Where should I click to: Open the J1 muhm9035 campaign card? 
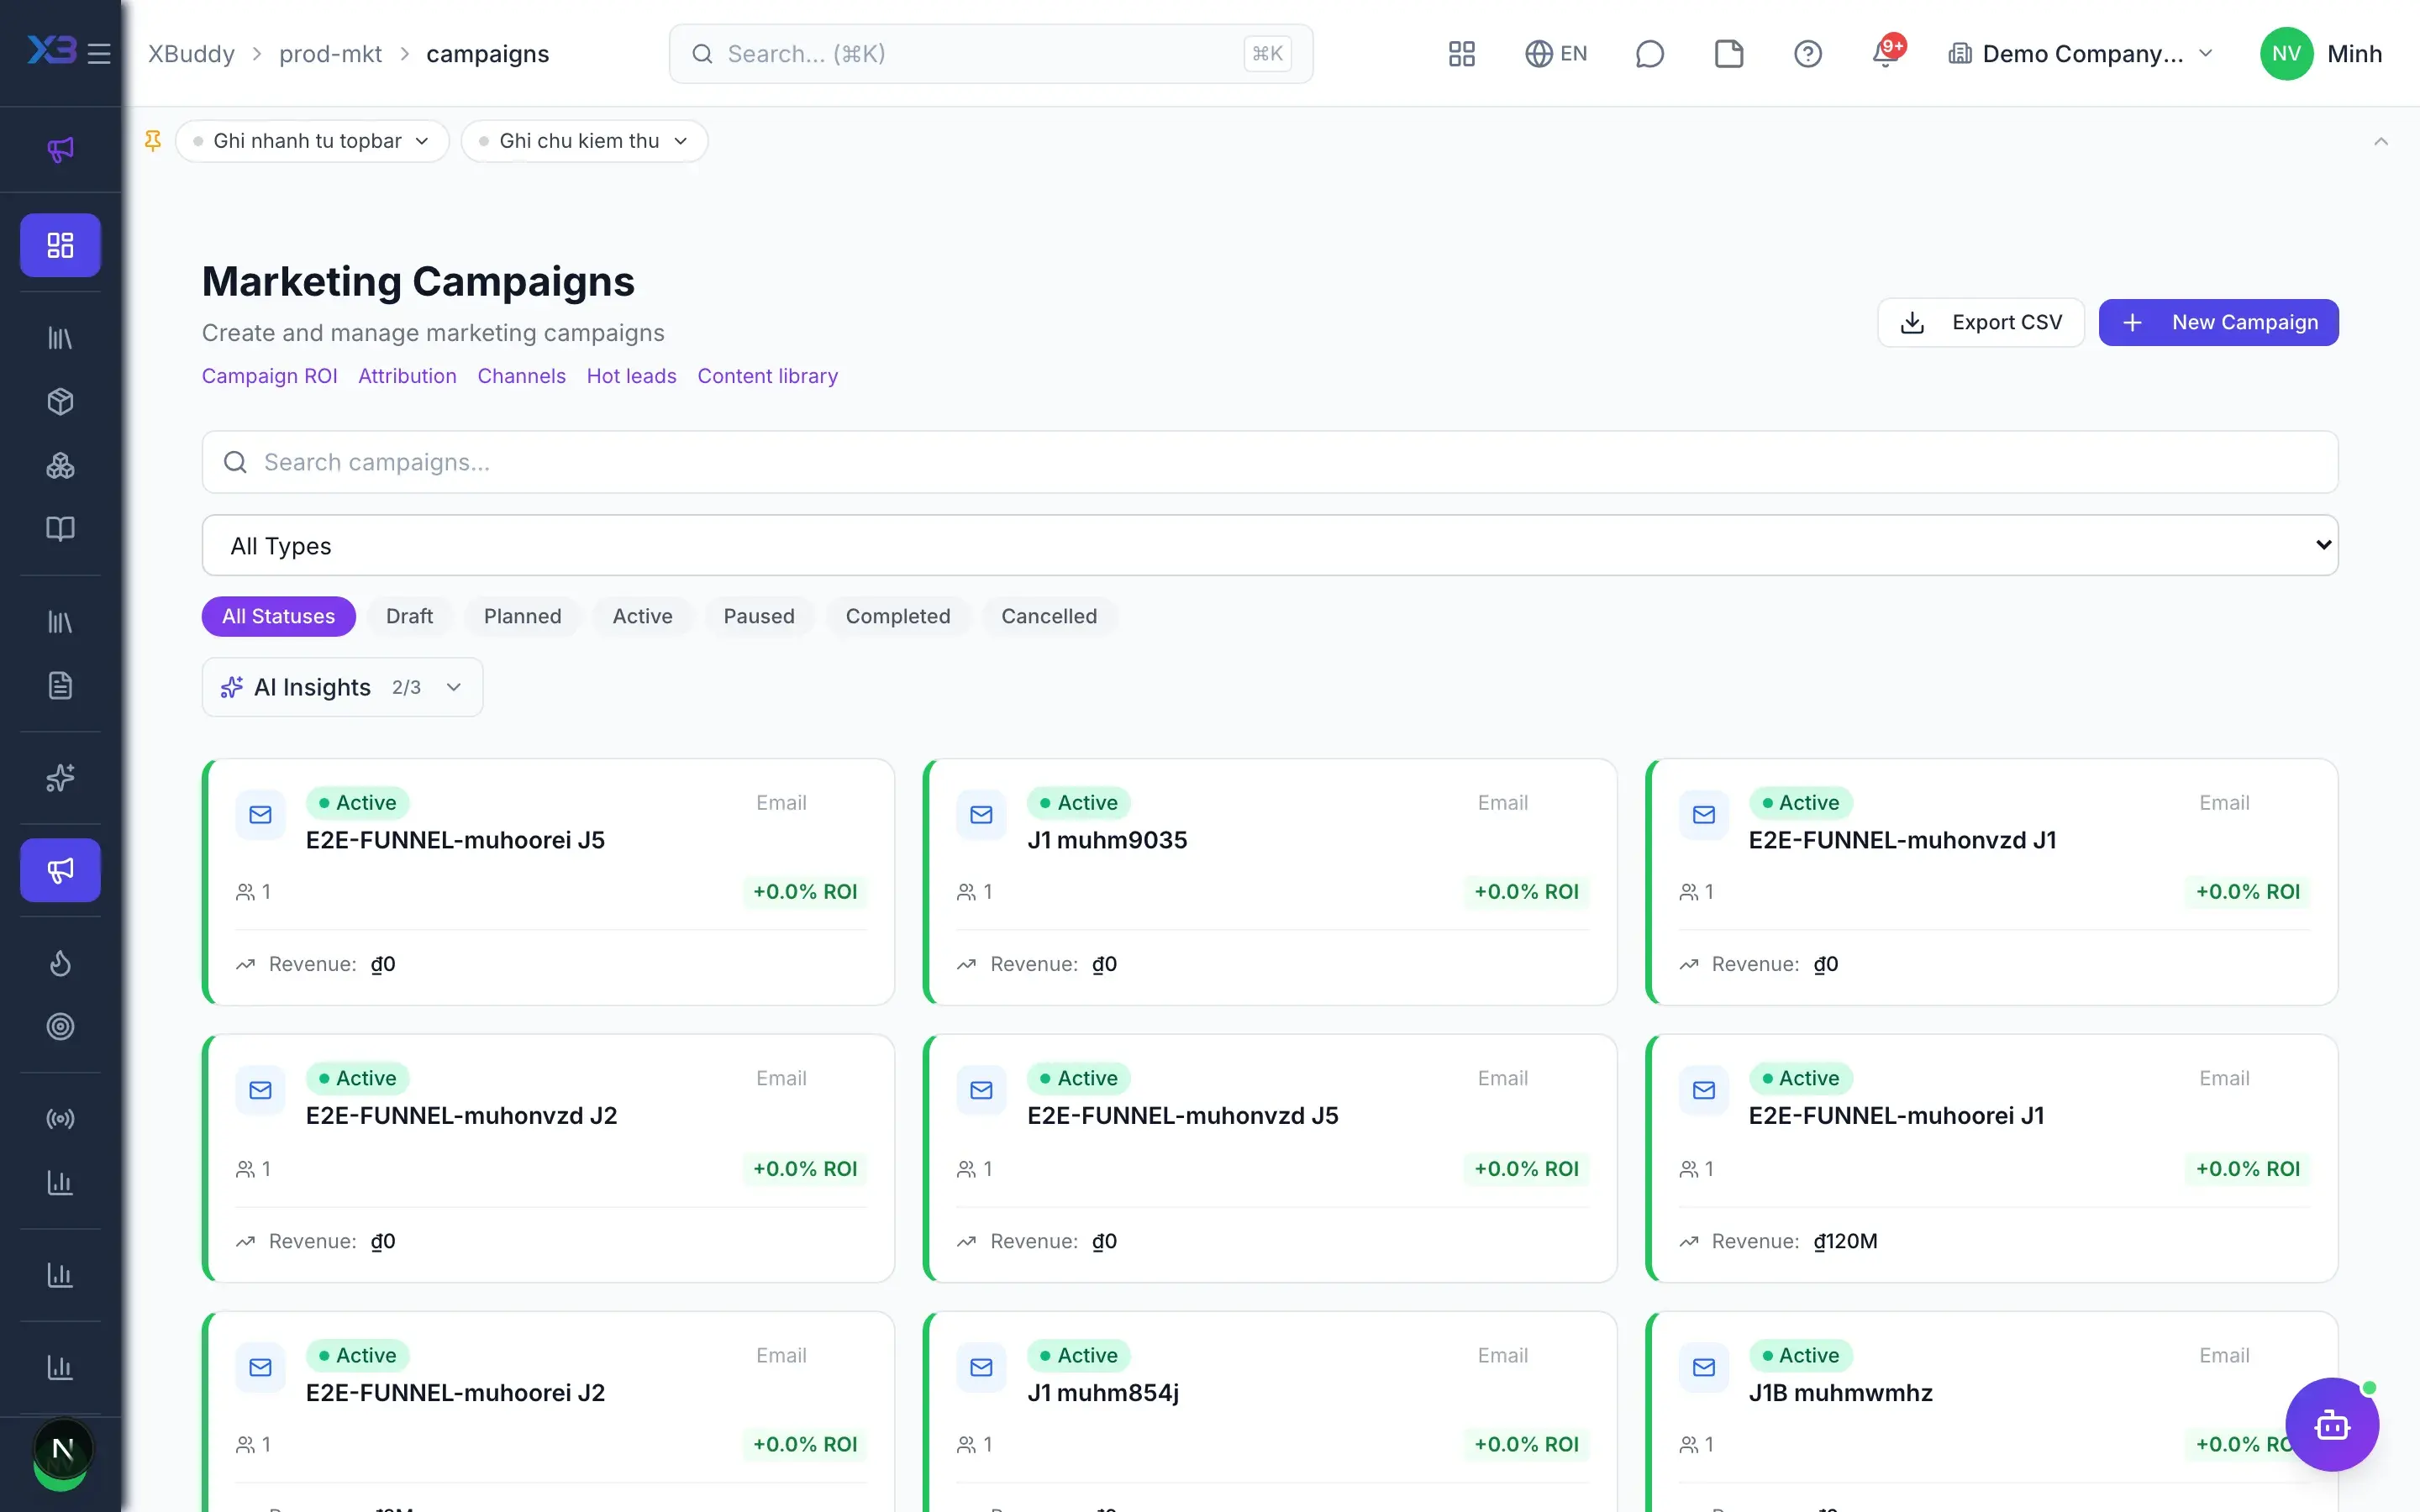(1269, 882)
